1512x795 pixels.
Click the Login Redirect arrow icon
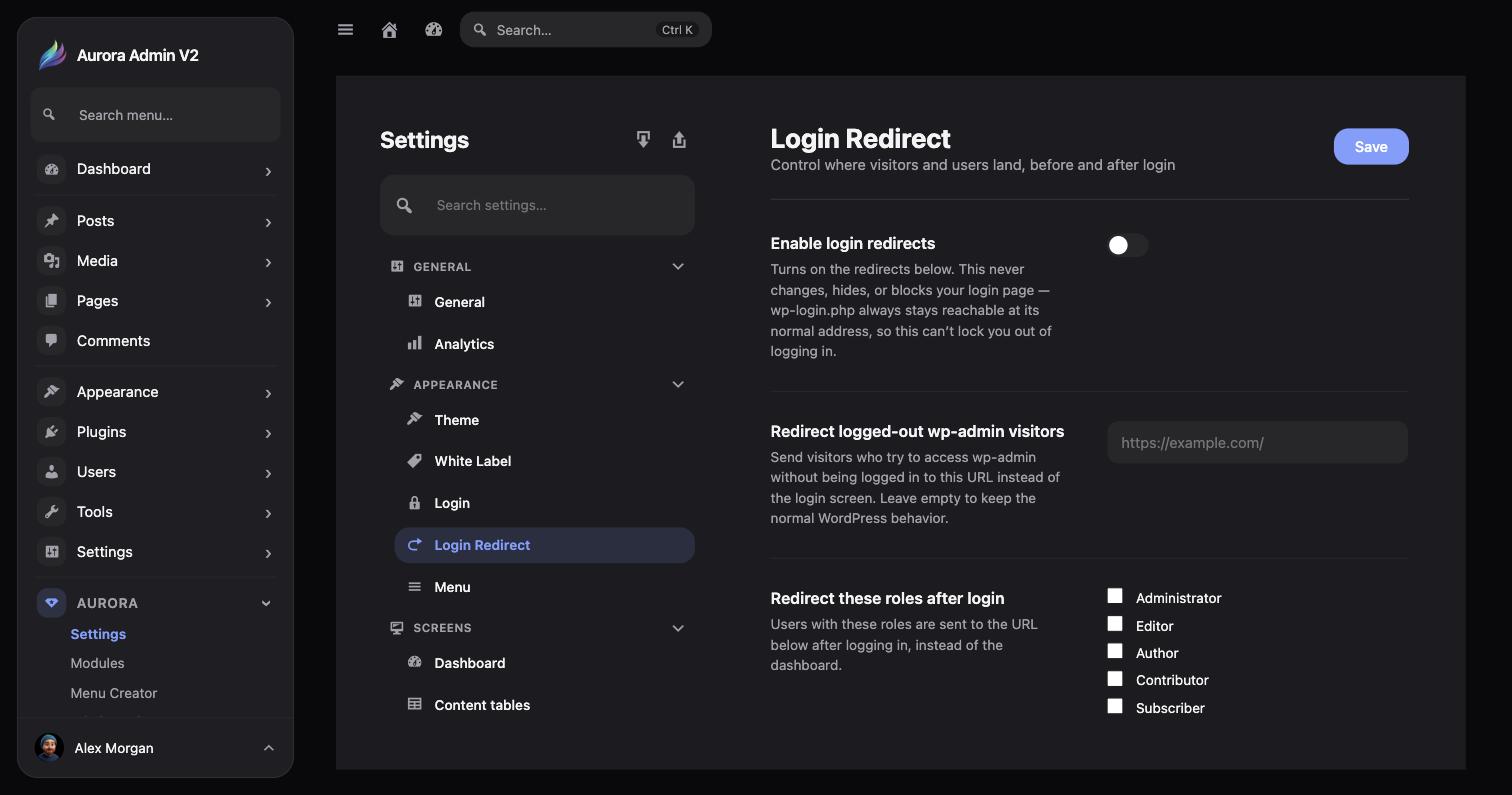(x=415, y=544)
